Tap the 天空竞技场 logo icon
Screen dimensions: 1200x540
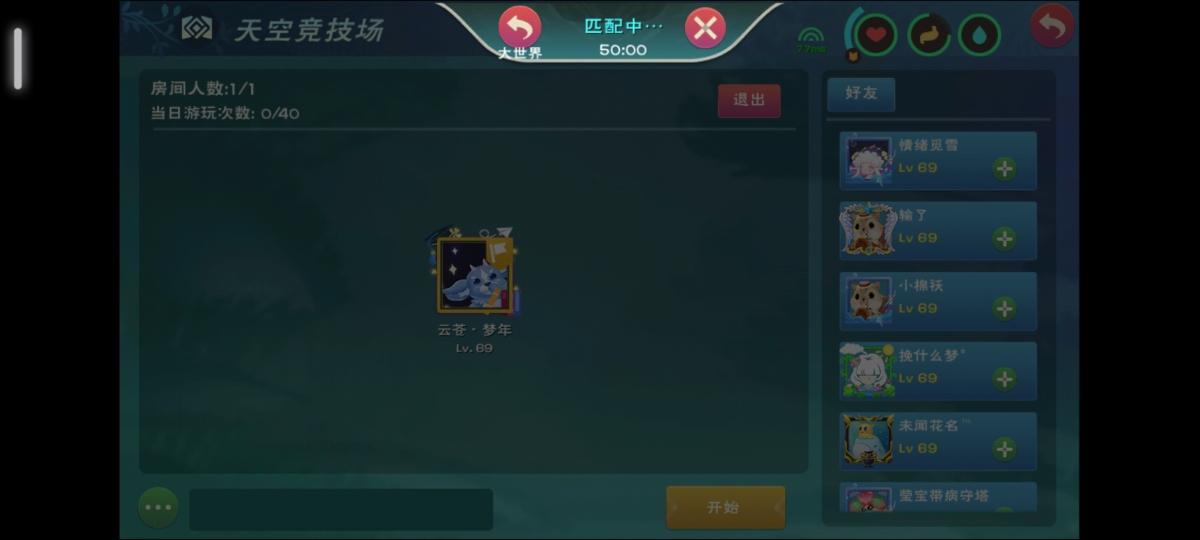tap(197, 29)
